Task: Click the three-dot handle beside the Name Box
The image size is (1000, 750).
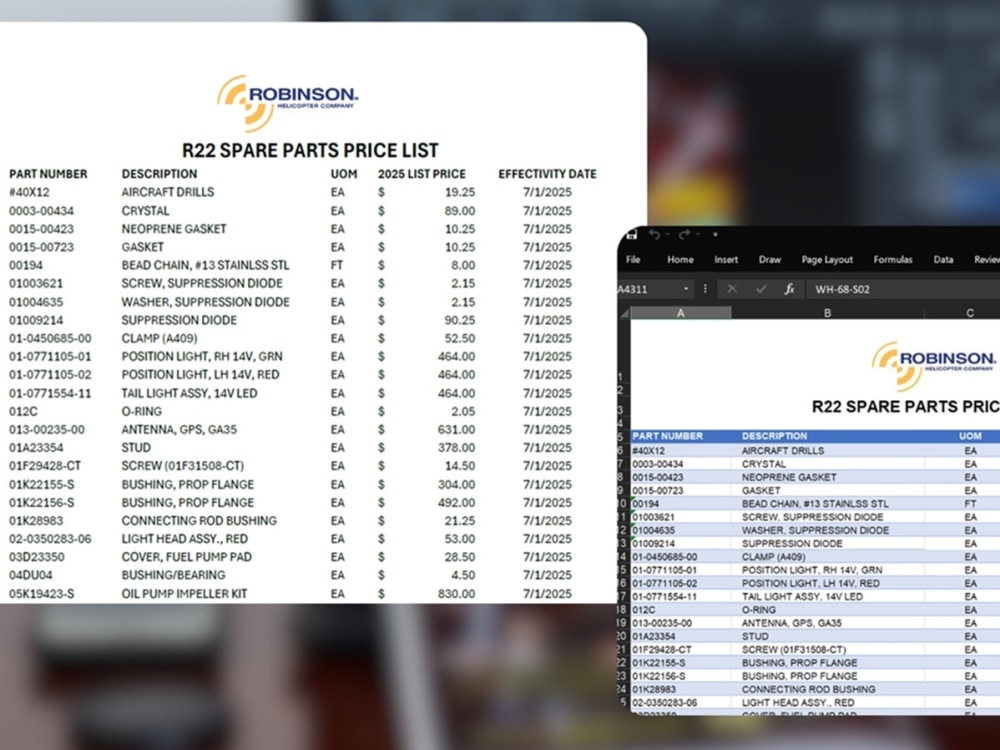Action: (705, 289)
